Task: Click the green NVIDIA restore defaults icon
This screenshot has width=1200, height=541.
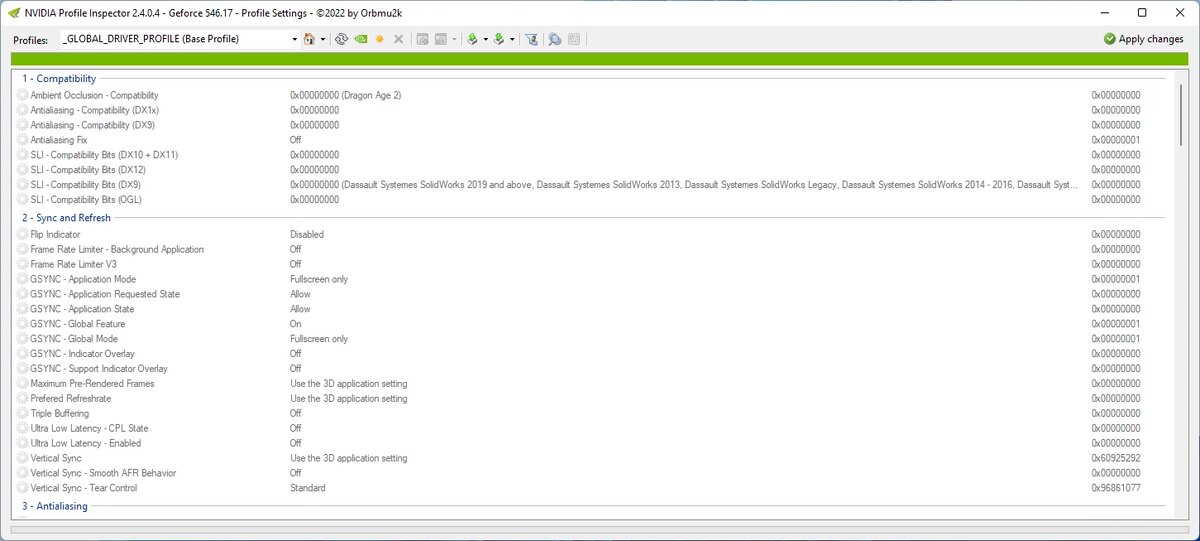Action: click(x=361, y=39)
